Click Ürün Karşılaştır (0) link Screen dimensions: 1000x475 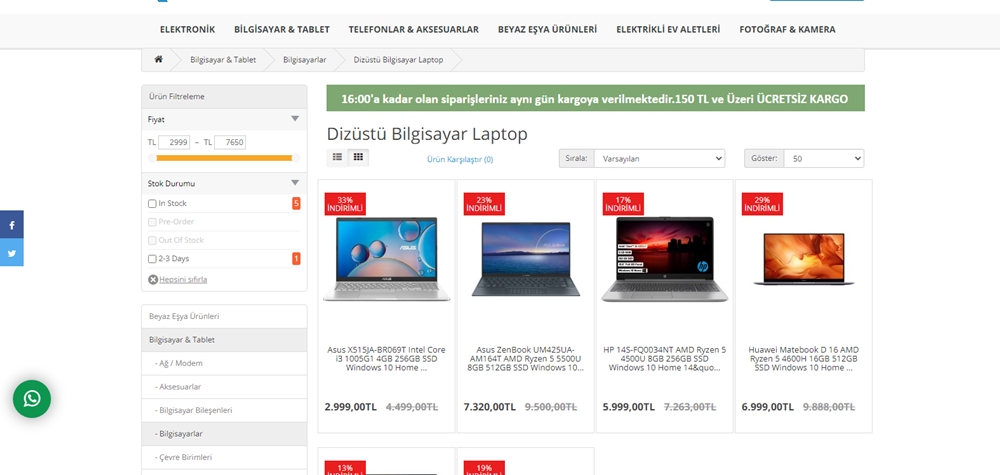[x=460, y=159]
